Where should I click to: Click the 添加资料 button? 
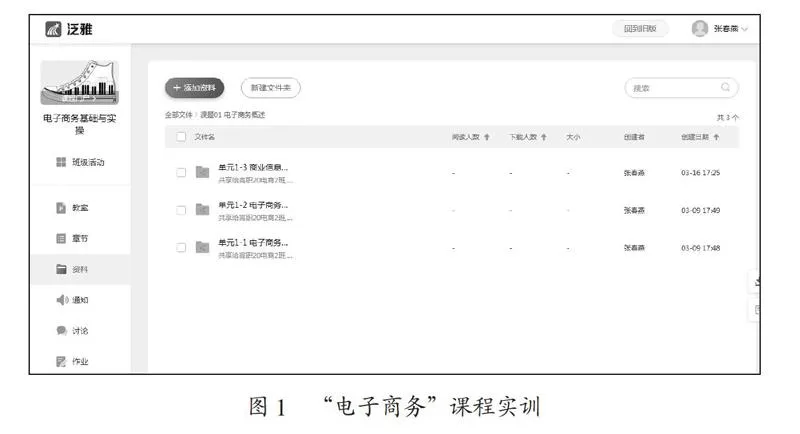click(x=194, y=88)
